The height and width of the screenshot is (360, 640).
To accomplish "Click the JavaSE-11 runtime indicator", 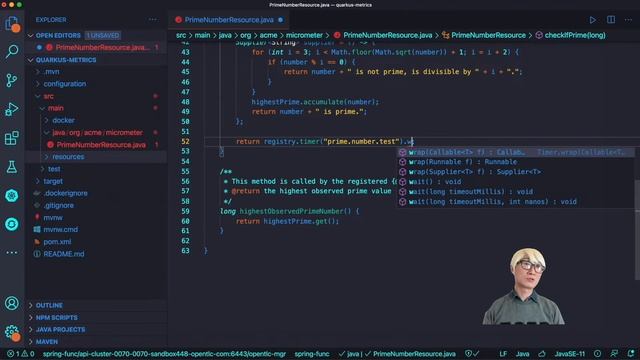I will click(569, 353).
